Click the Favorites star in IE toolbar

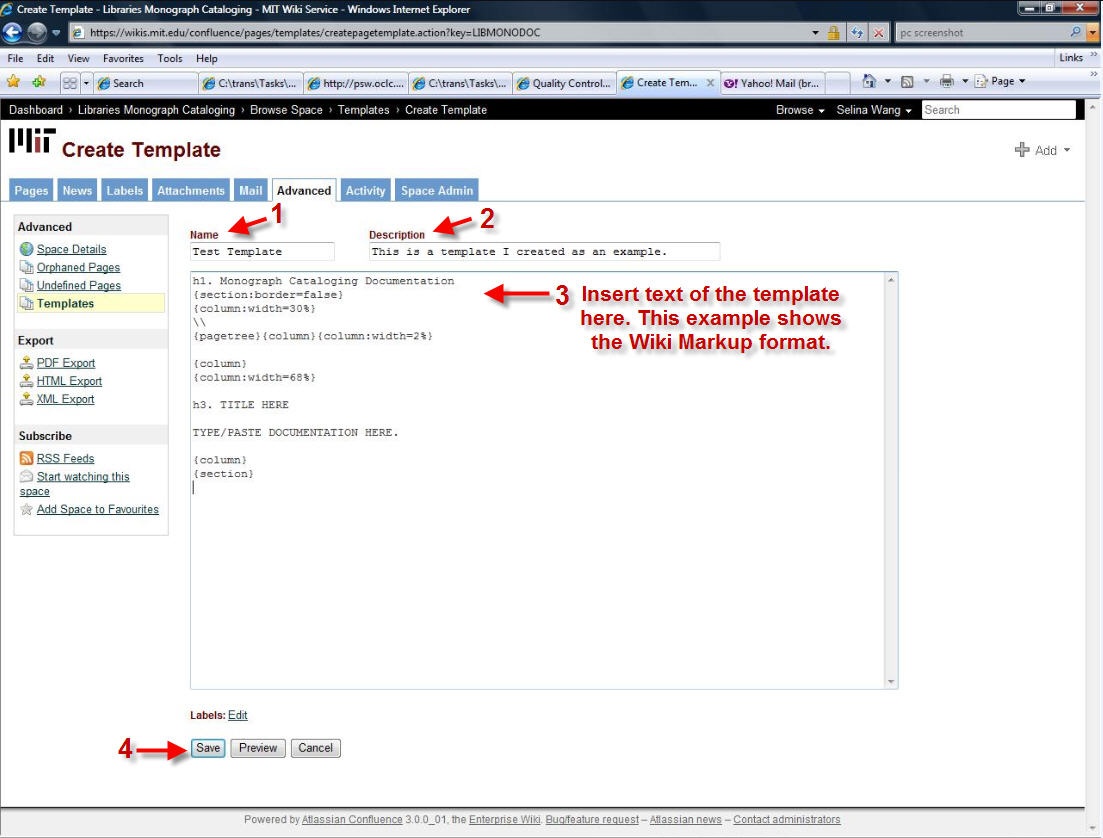click(x=13, y=82)
